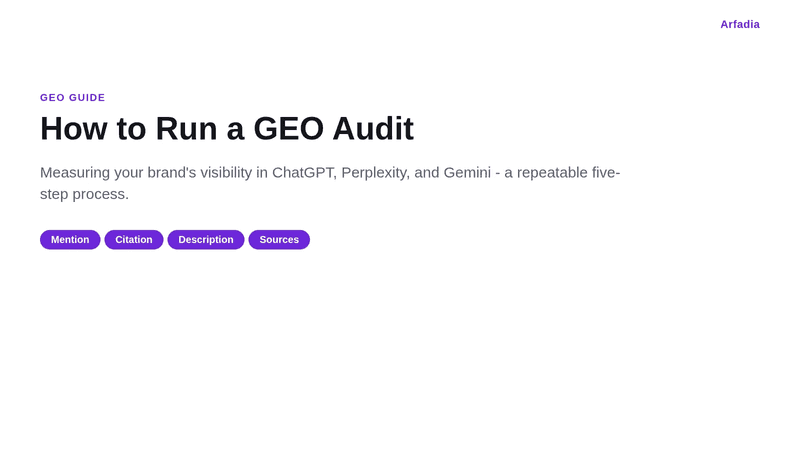Click the word repeatable in the subtitle
The image size is (800, 450).
point(552,173)
